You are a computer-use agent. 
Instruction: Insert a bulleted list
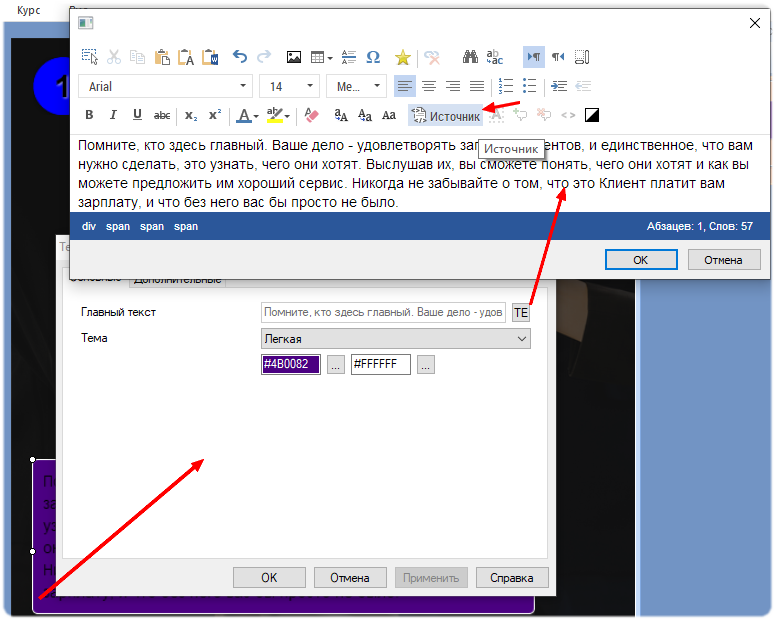[530, 86]
